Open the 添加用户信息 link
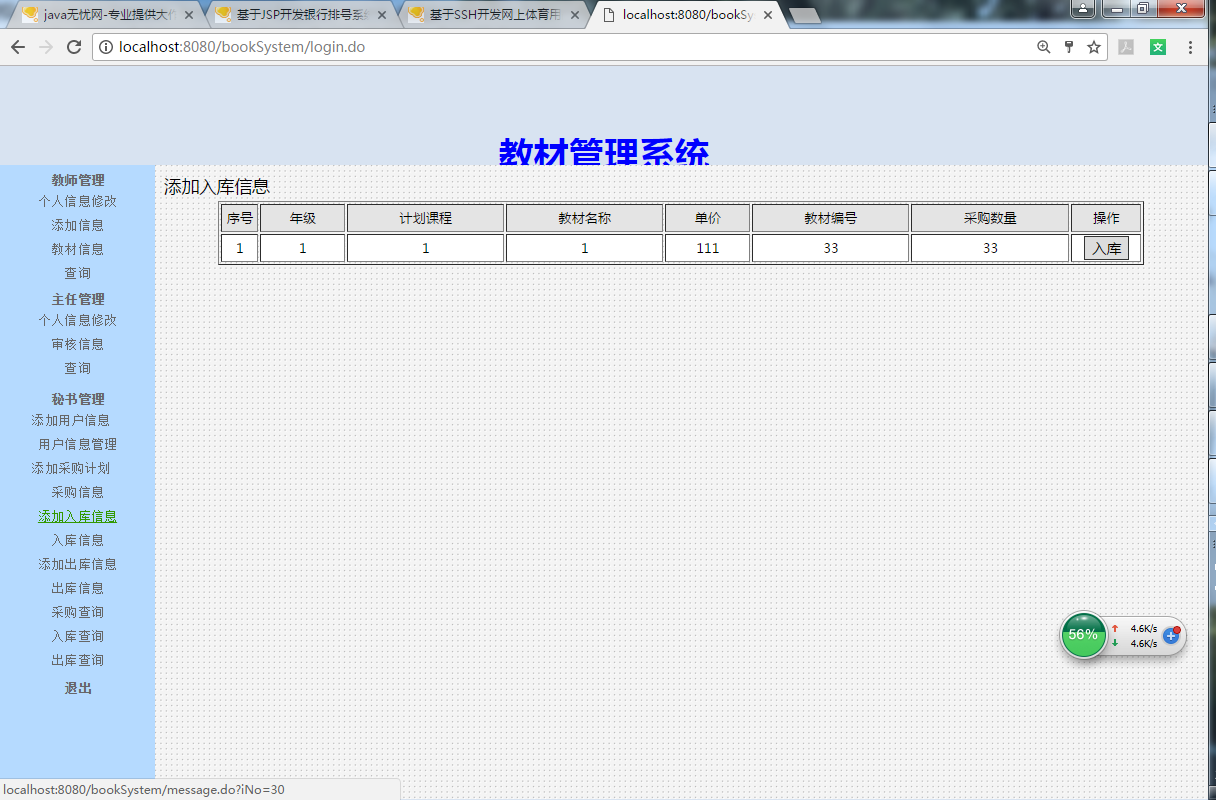Viewport: 1216px width, 800px height. click(x=71, y=420)
